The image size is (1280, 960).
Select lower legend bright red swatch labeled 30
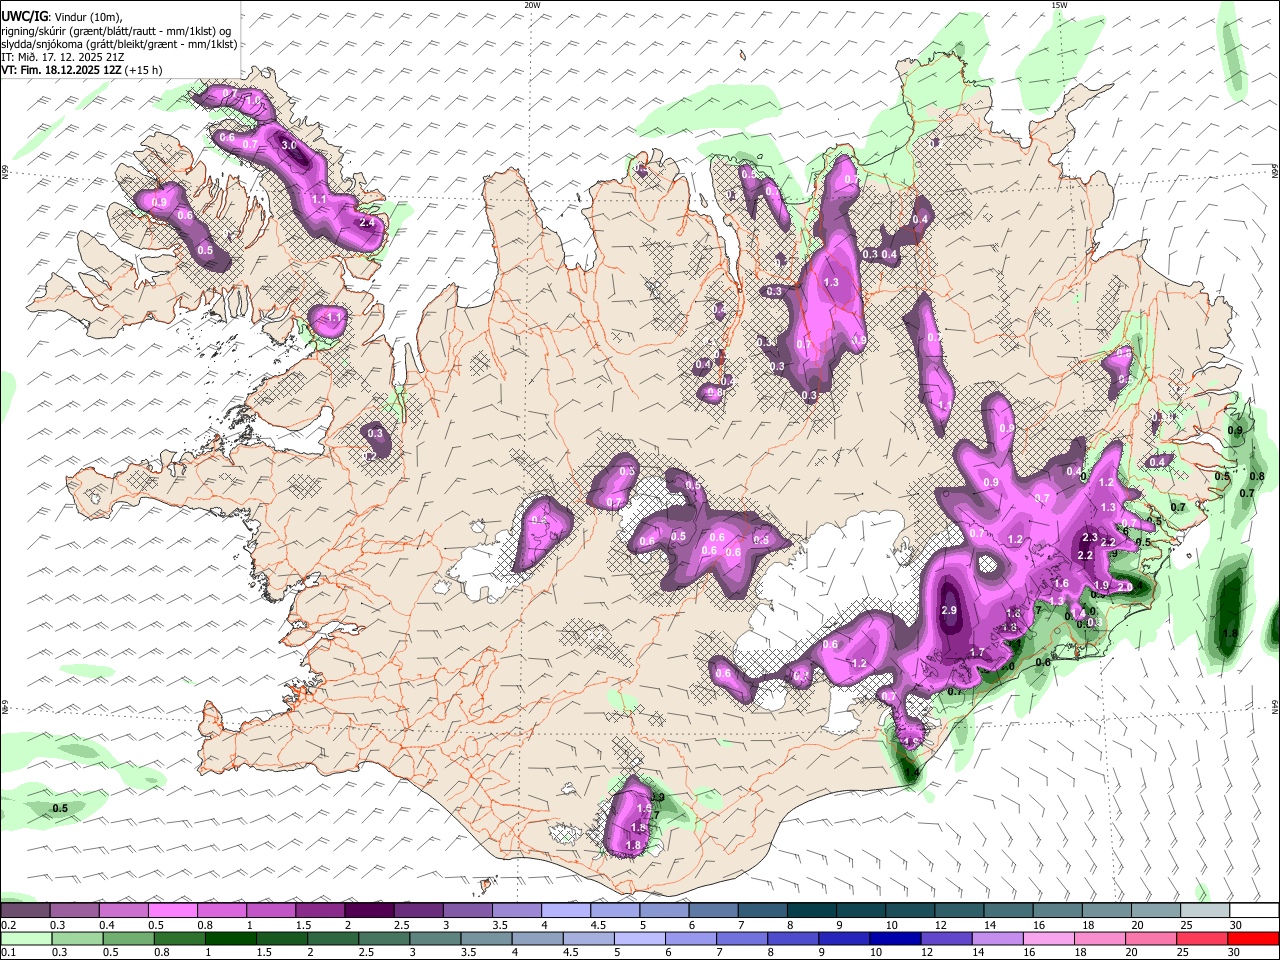click(x=1254, y=938)
